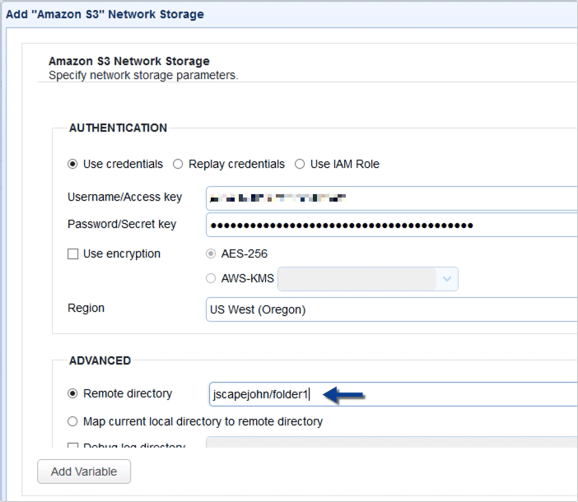Click the Add "Amazon S3" Network Storage title
This screenshot has width=578, height=502.
(x=105, y=14)
